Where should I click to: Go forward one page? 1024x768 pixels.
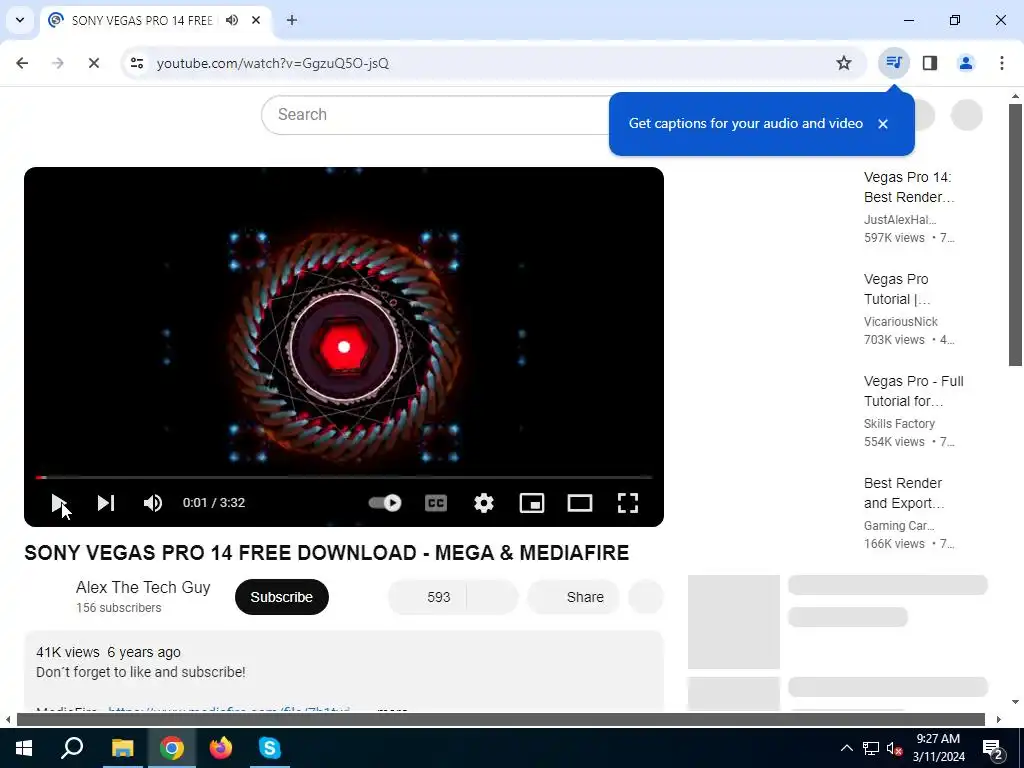(58, 63)
